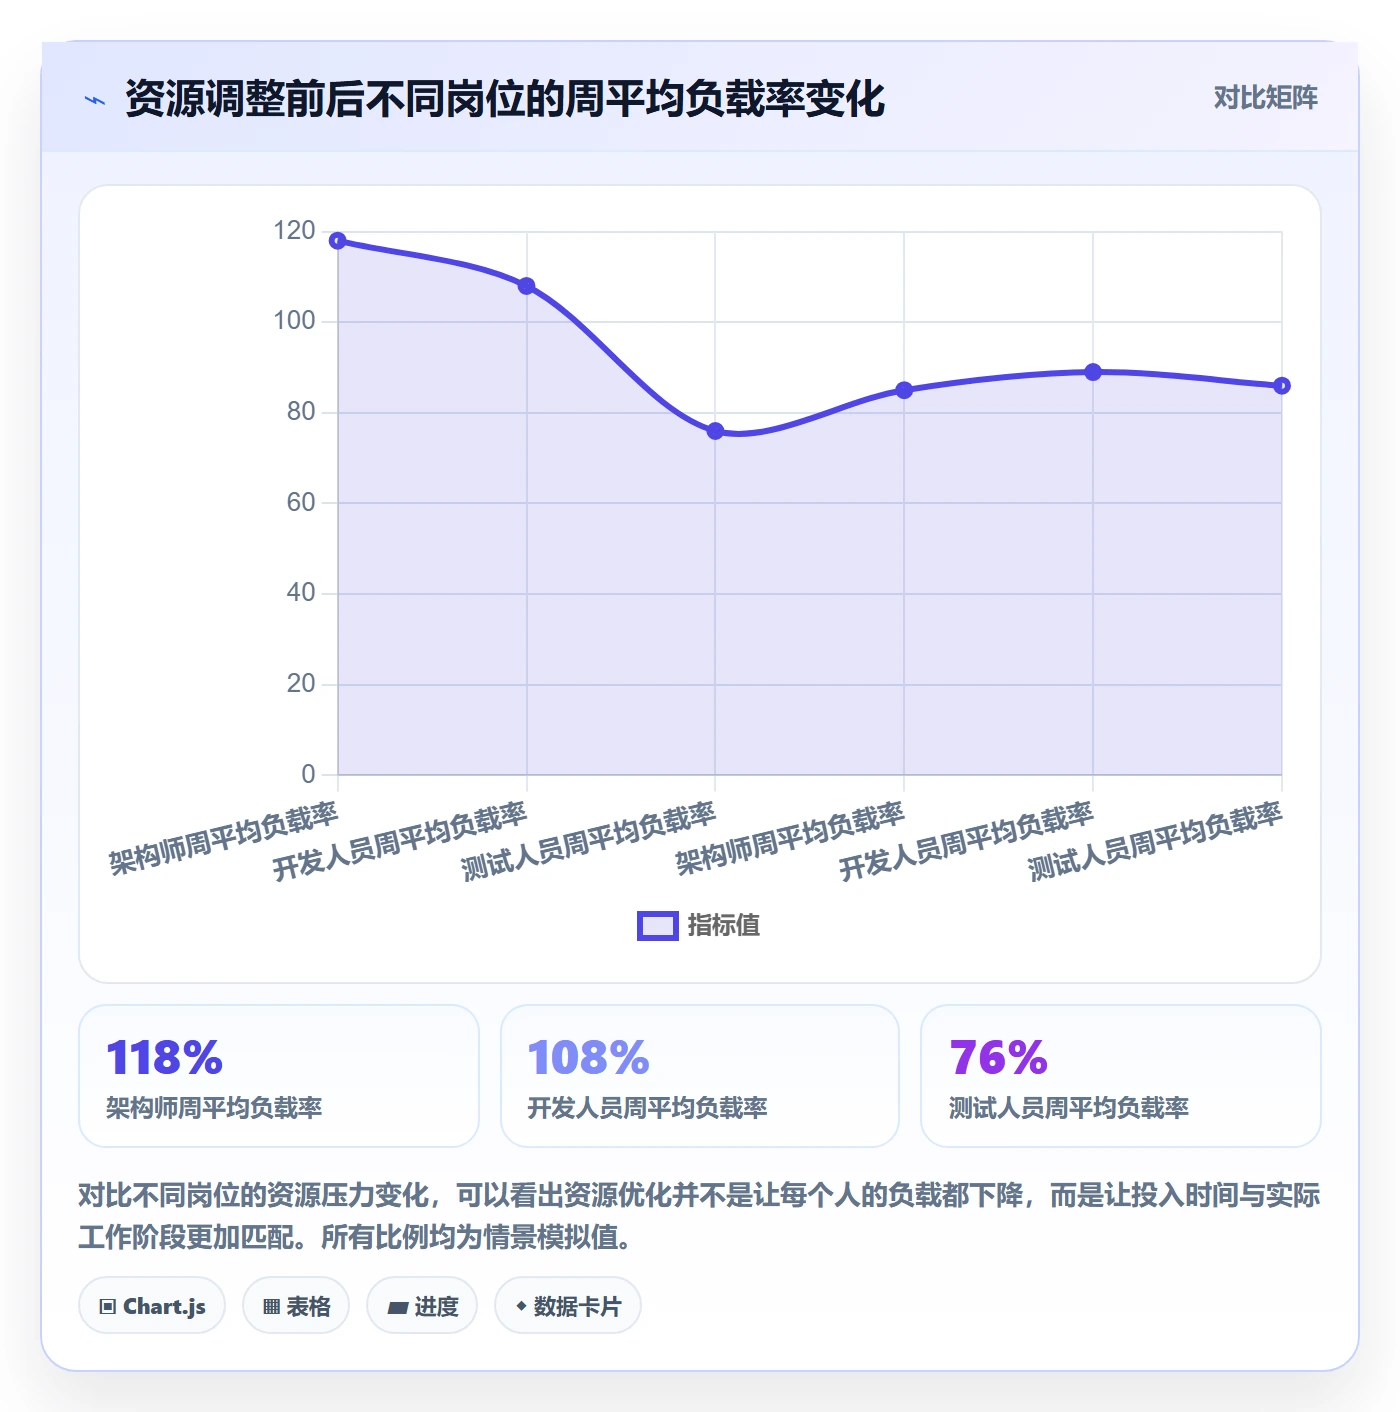The image size is (1400, 1412).
Task: Click the y-axis label 80
Action: click(x=301, y=412)
